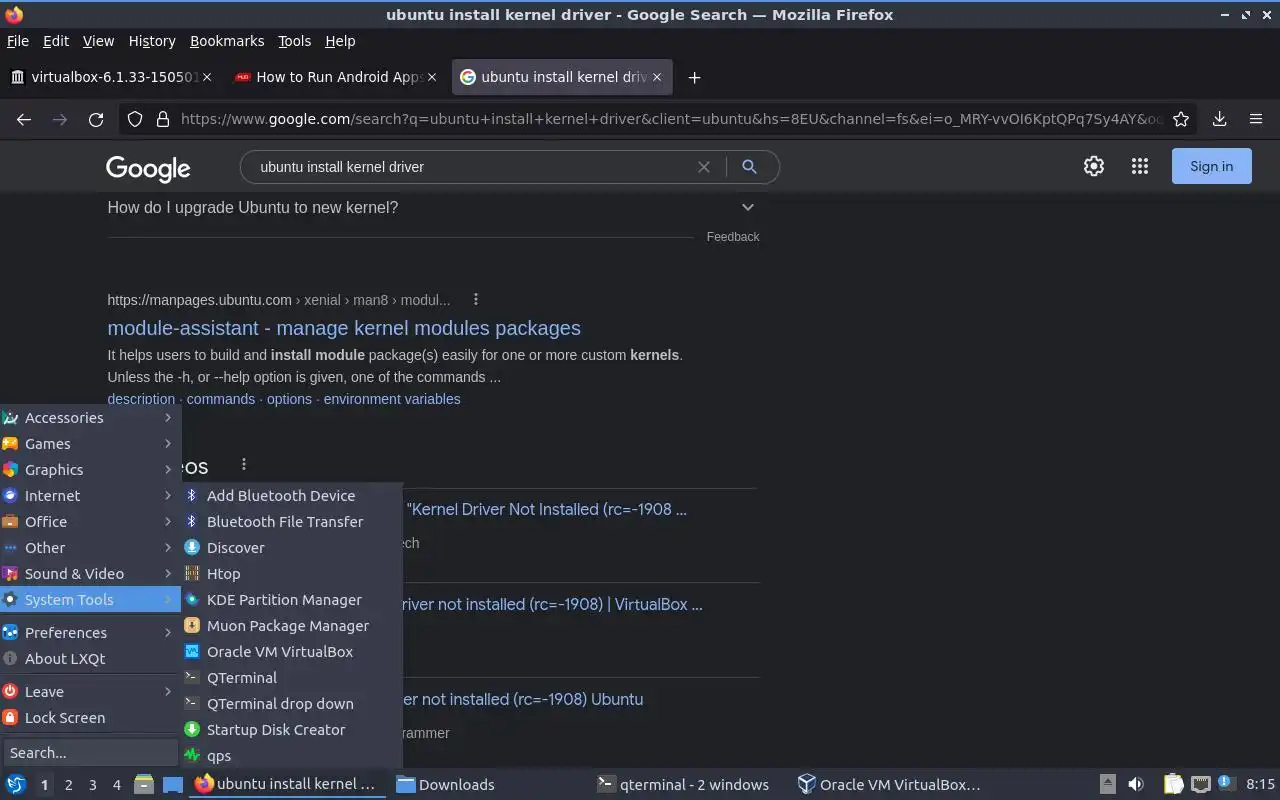Follow the 'commands' sitelink
This screenshot has height=800, width=1280.
[x=221, y=399]
